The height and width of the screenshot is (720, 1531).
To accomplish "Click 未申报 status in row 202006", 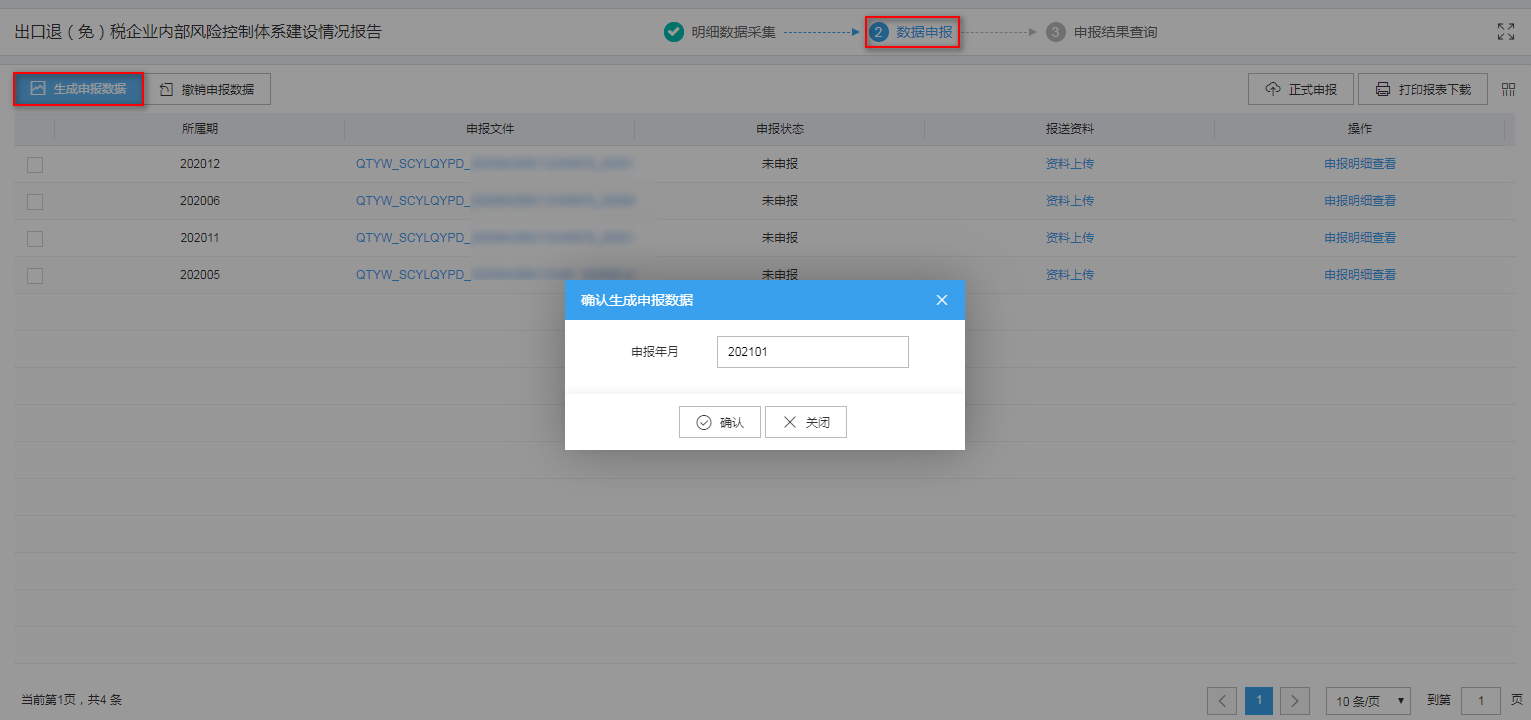I will point(780,201).
